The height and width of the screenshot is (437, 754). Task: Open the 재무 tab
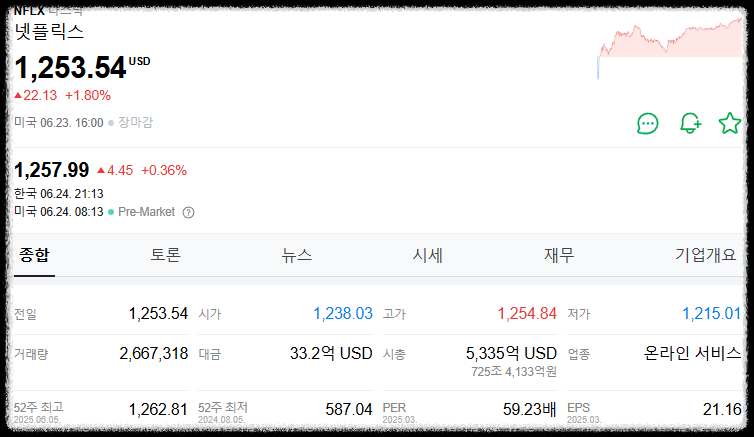[559, 255]
